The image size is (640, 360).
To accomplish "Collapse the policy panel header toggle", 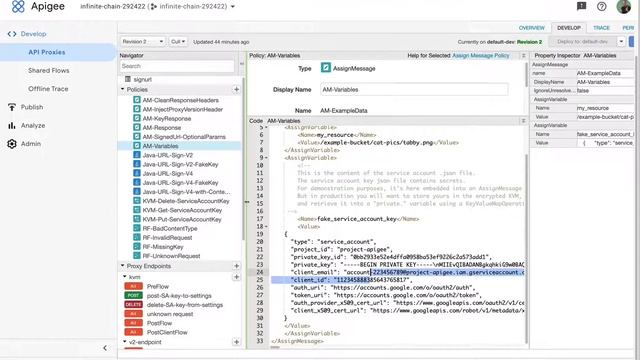I will (524, 56).
